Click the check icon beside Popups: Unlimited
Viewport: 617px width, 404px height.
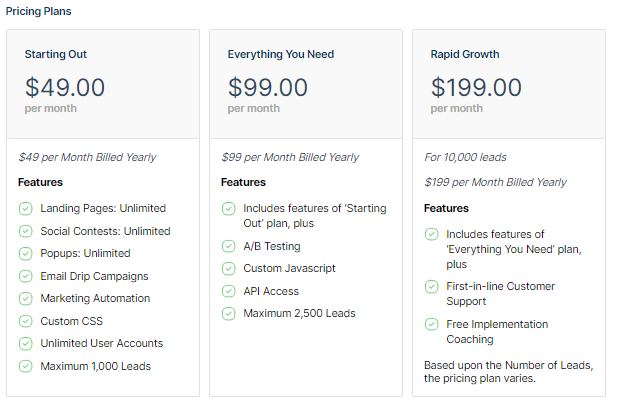tap(26, 254)
